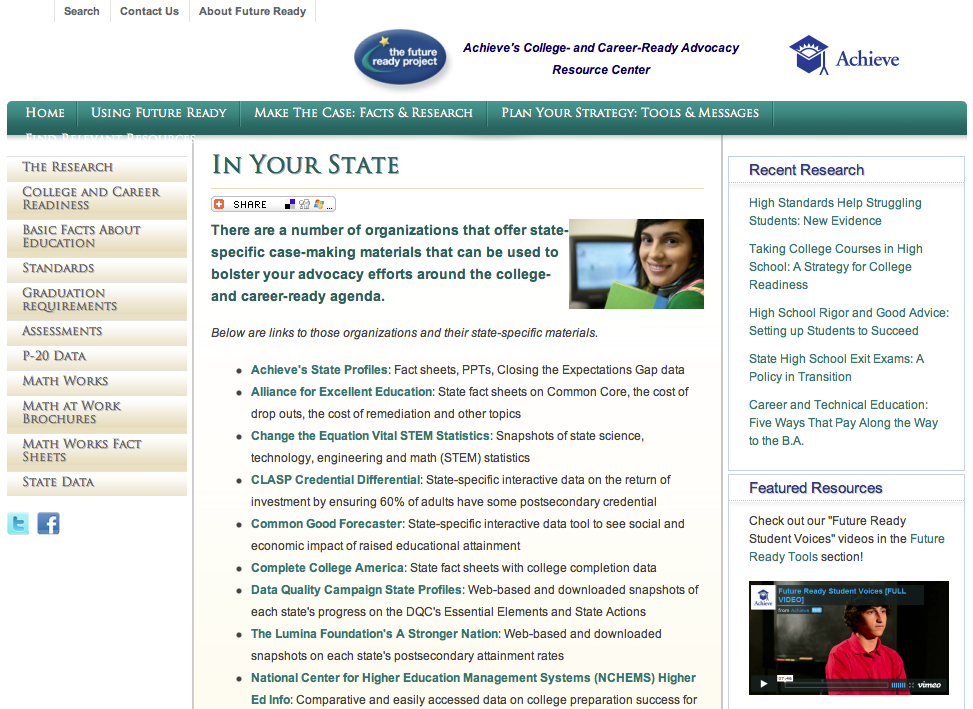Open Data Quality Campaign State Profiles link
The width and height of the screenshot is (973, 709).
pyautogui.click(x=357, y=590)
